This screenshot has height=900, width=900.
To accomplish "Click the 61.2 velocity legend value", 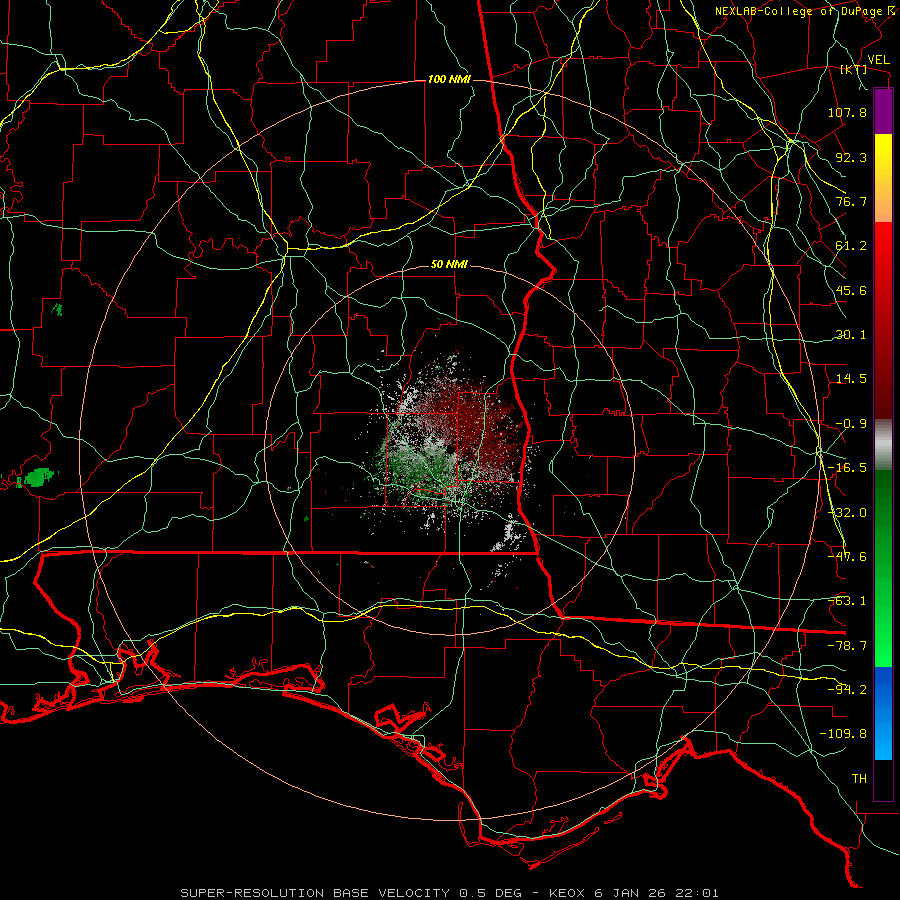I will point(851,246).
